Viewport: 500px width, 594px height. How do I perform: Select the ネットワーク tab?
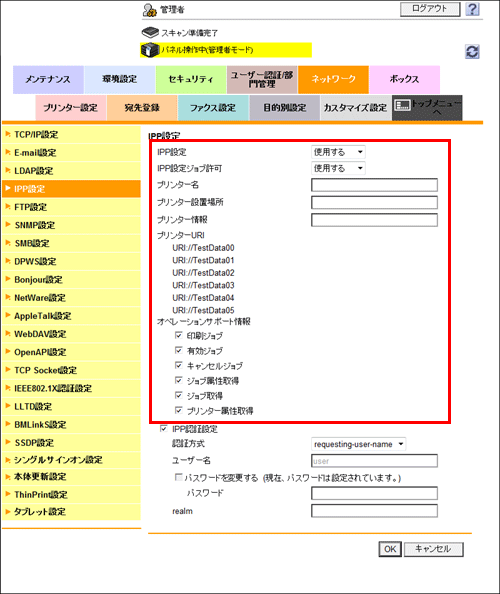click(333, 80)
